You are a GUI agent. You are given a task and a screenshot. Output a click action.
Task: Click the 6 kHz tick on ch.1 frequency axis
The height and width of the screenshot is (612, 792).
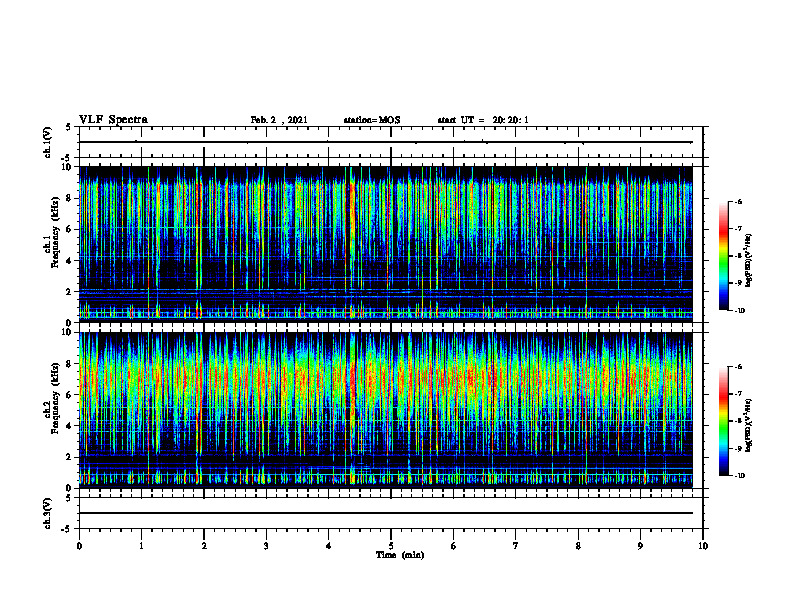pos(70,229)
